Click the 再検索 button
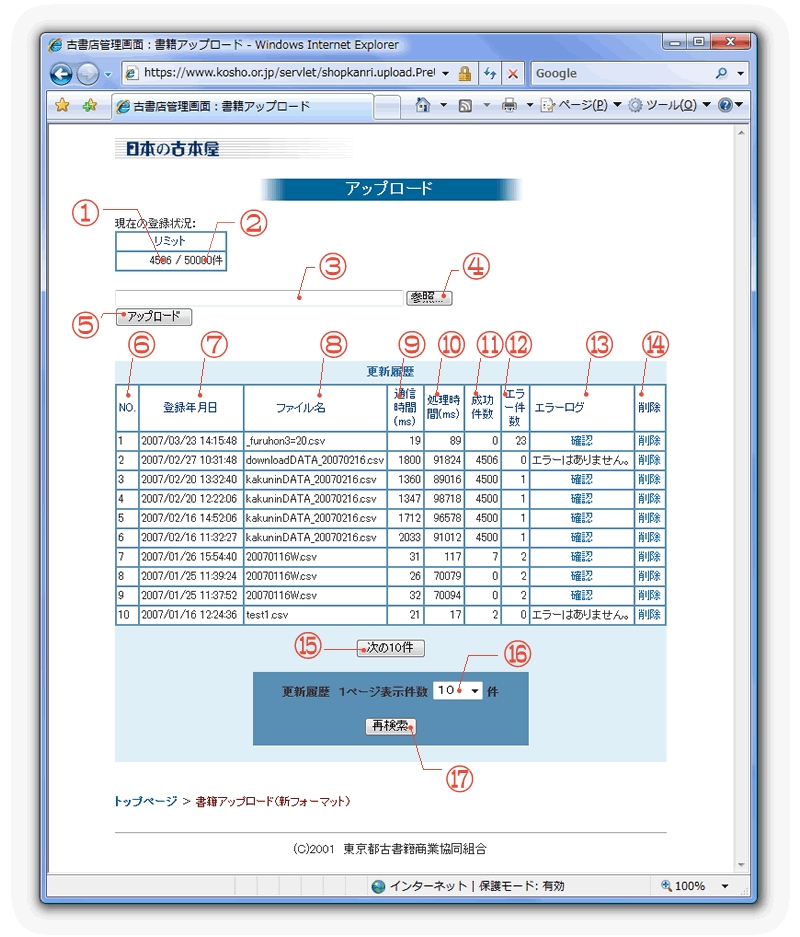The width and height of the screenshot is (800, 937). point(390,726)
